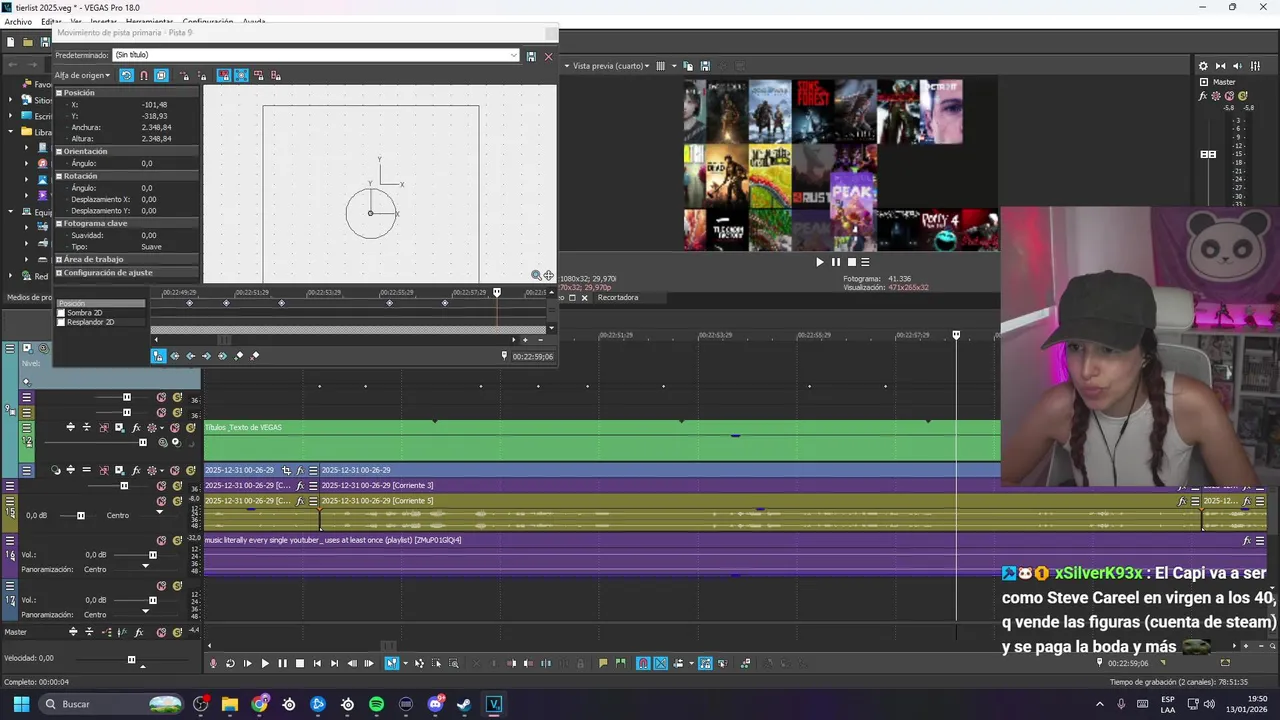Viewport: 1280px width, 720px height.
Task: Enable Sombra 2D checkbox
Action: pyautogui.click(x=61, y=313)
